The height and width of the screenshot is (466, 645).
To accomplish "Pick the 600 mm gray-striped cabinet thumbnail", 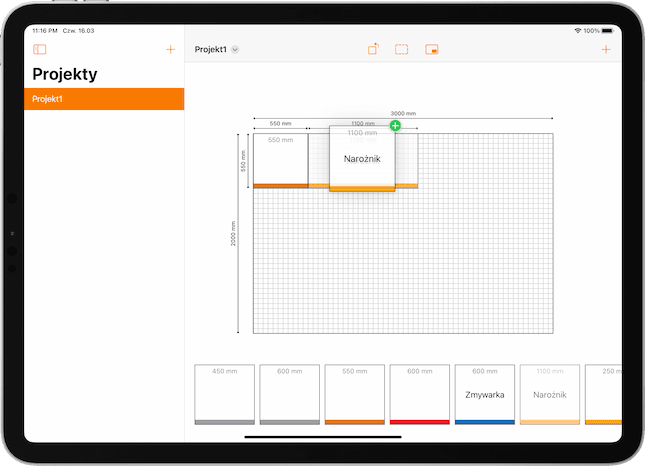I will 290,394.
